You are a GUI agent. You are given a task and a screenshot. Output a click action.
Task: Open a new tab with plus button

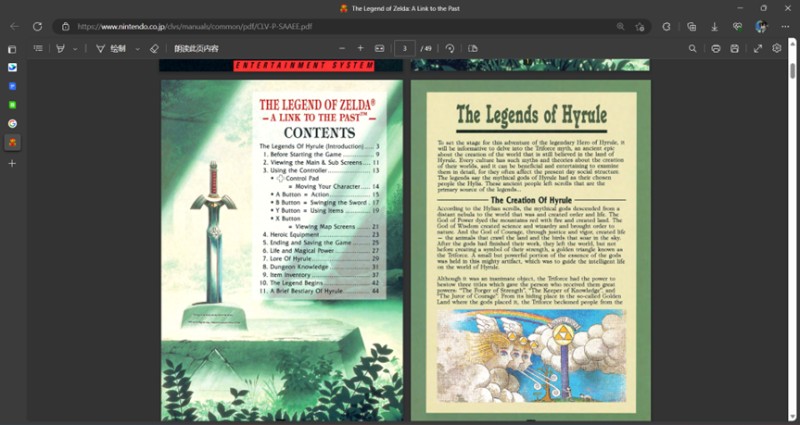(x=12, y=163)
